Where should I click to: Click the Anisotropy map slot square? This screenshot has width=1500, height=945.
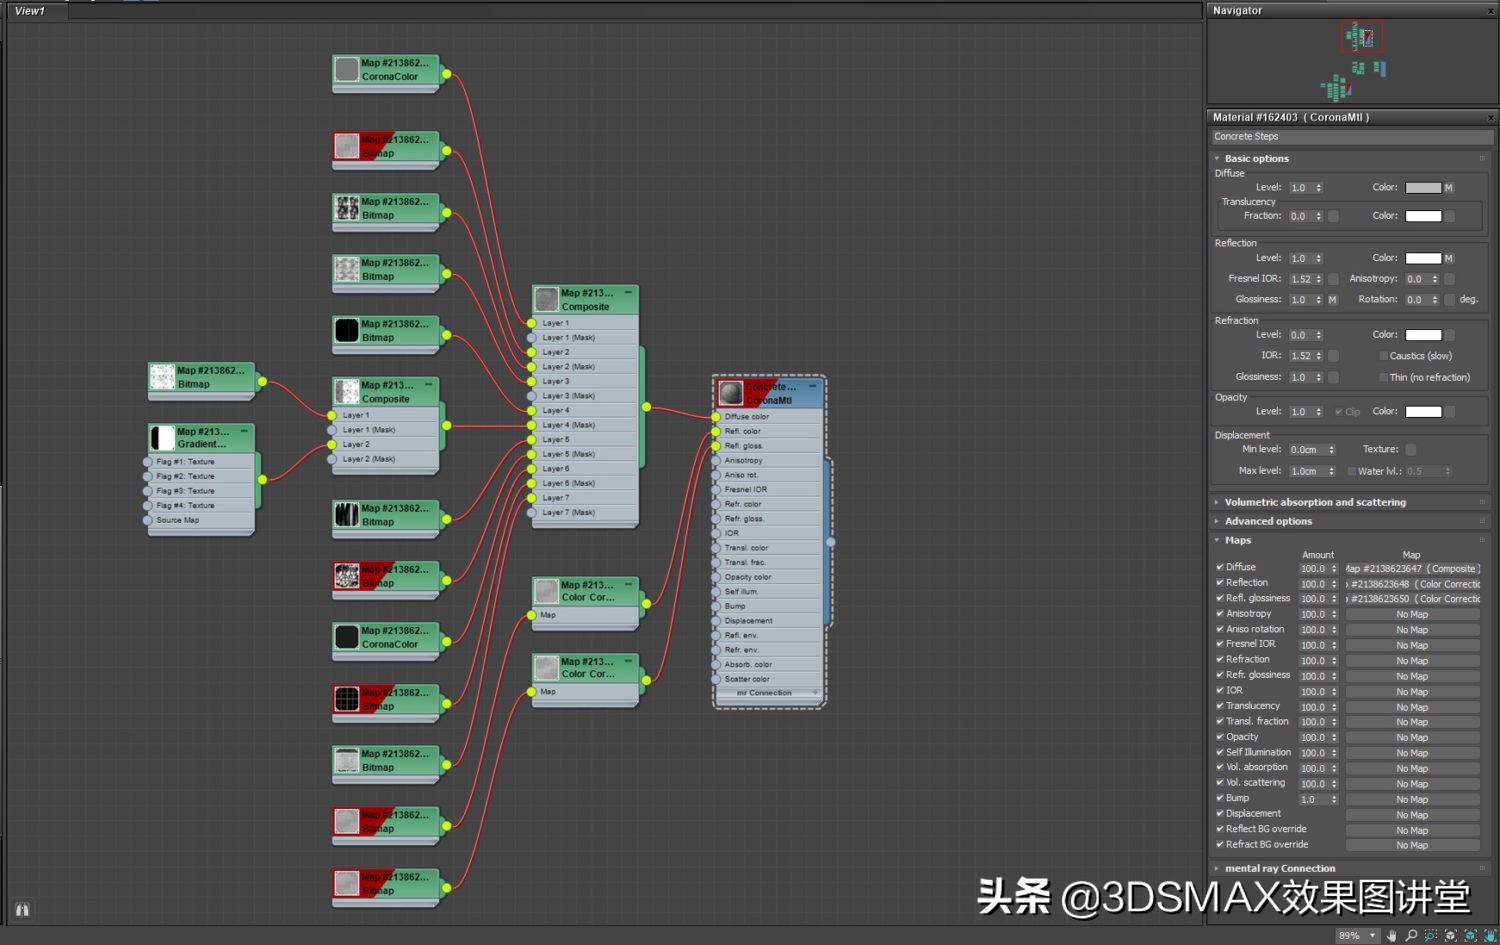(x=1449, y=279)
